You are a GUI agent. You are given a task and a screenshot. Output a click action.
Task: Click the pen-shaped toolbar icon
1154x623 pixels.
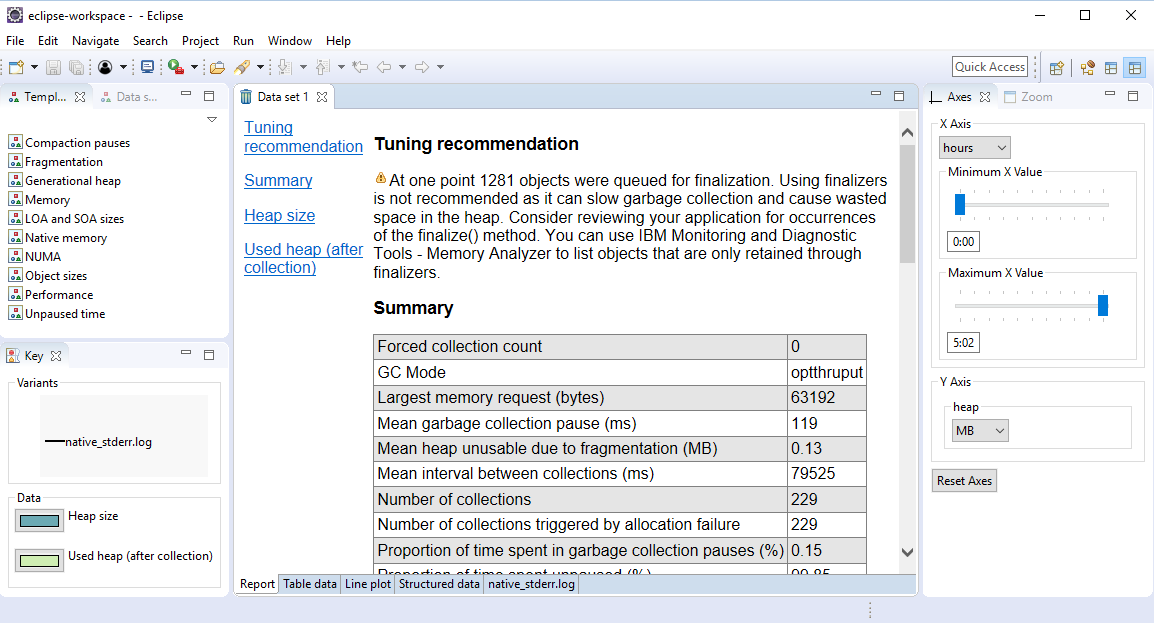tap(241, 68)
